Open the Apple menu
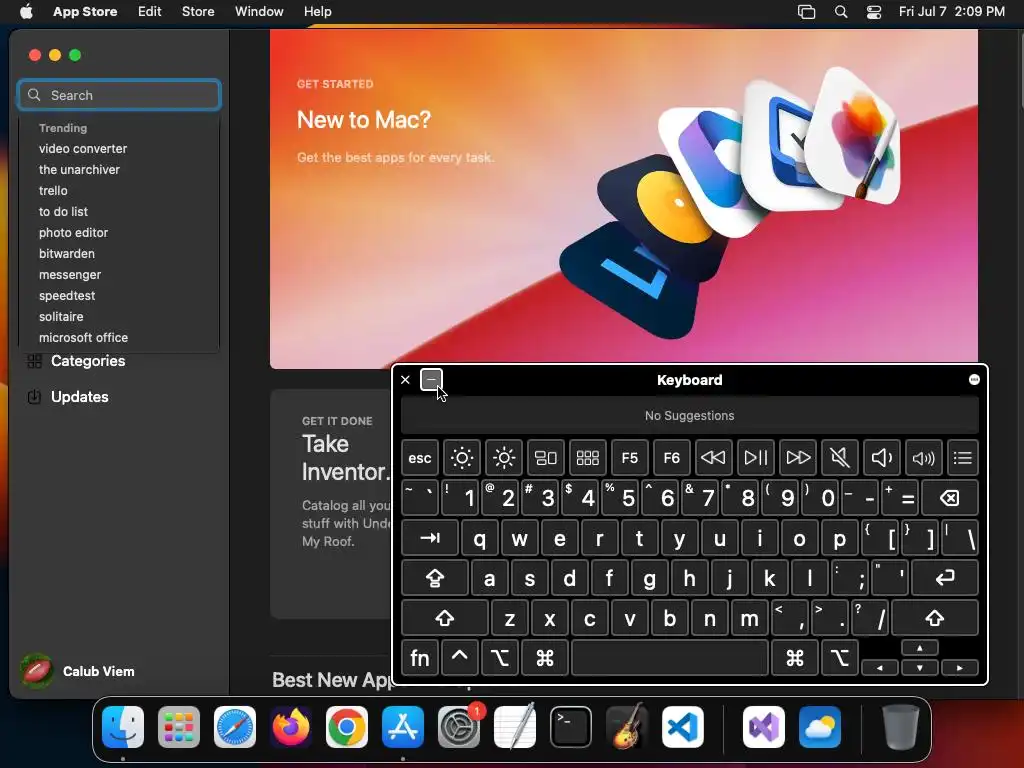This screenshot has width=1024, height=768. [26, 12]
